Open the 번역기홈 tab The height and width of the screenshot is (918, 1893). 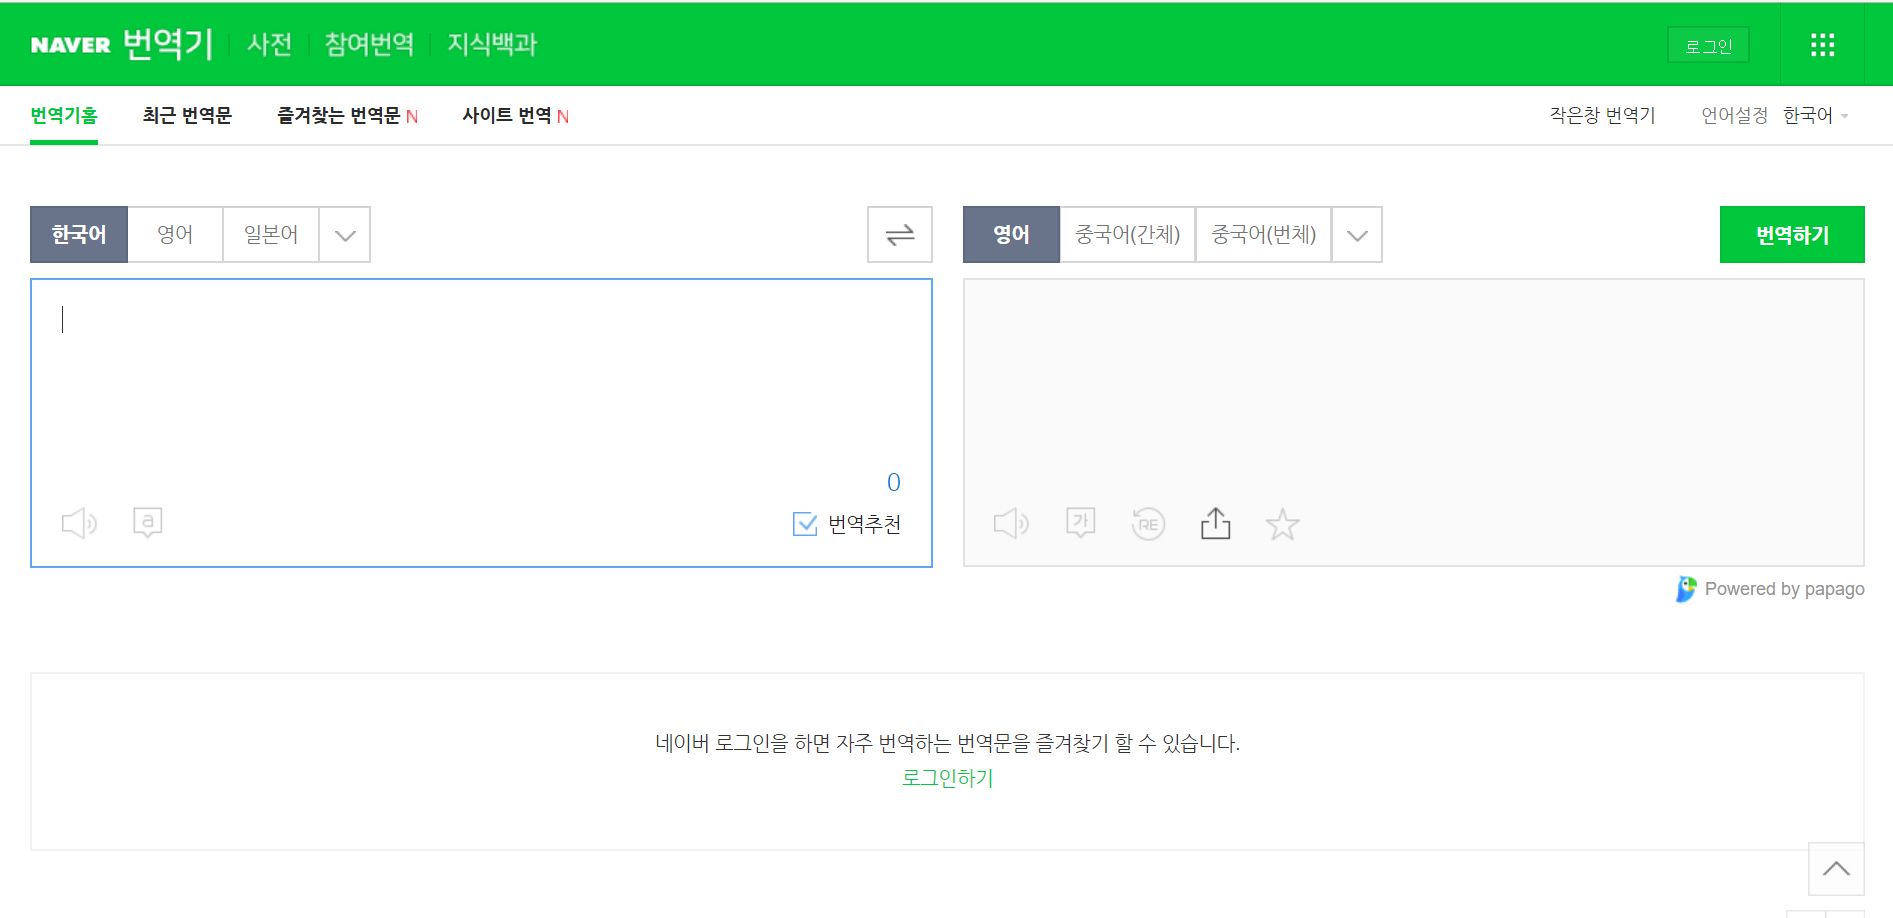64,116
